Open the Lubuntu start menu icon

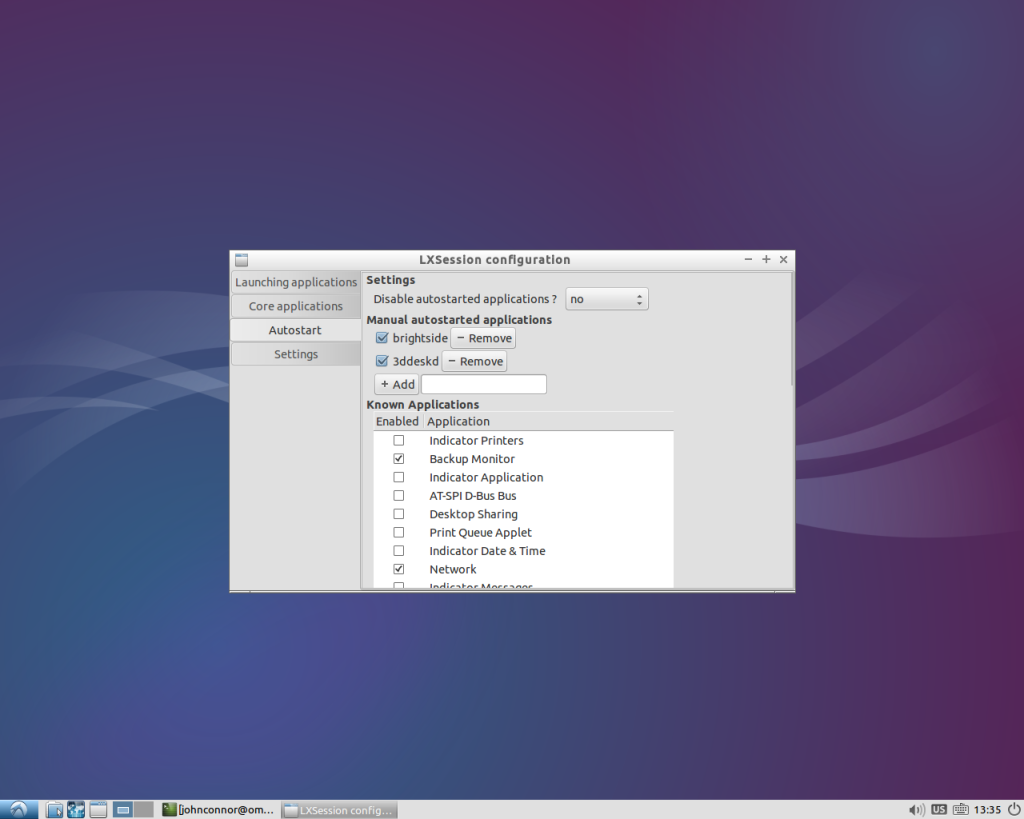point(18,809)
